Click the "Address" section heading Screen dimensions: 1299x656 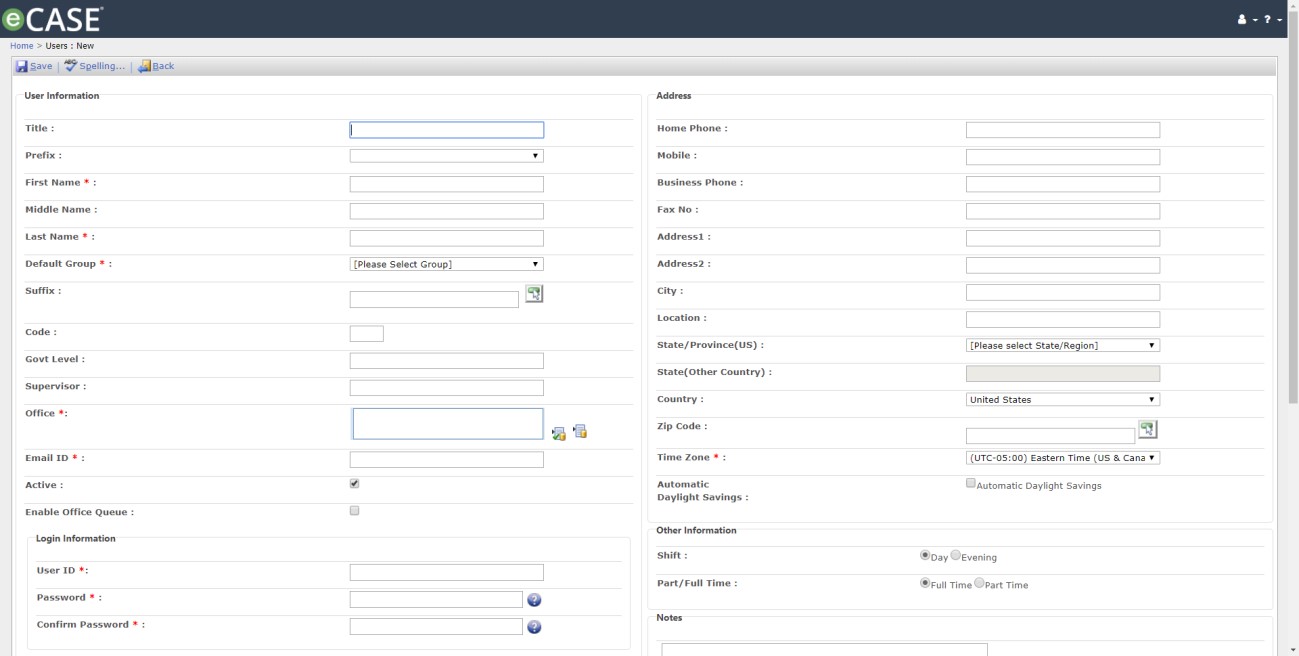(674, 96)
